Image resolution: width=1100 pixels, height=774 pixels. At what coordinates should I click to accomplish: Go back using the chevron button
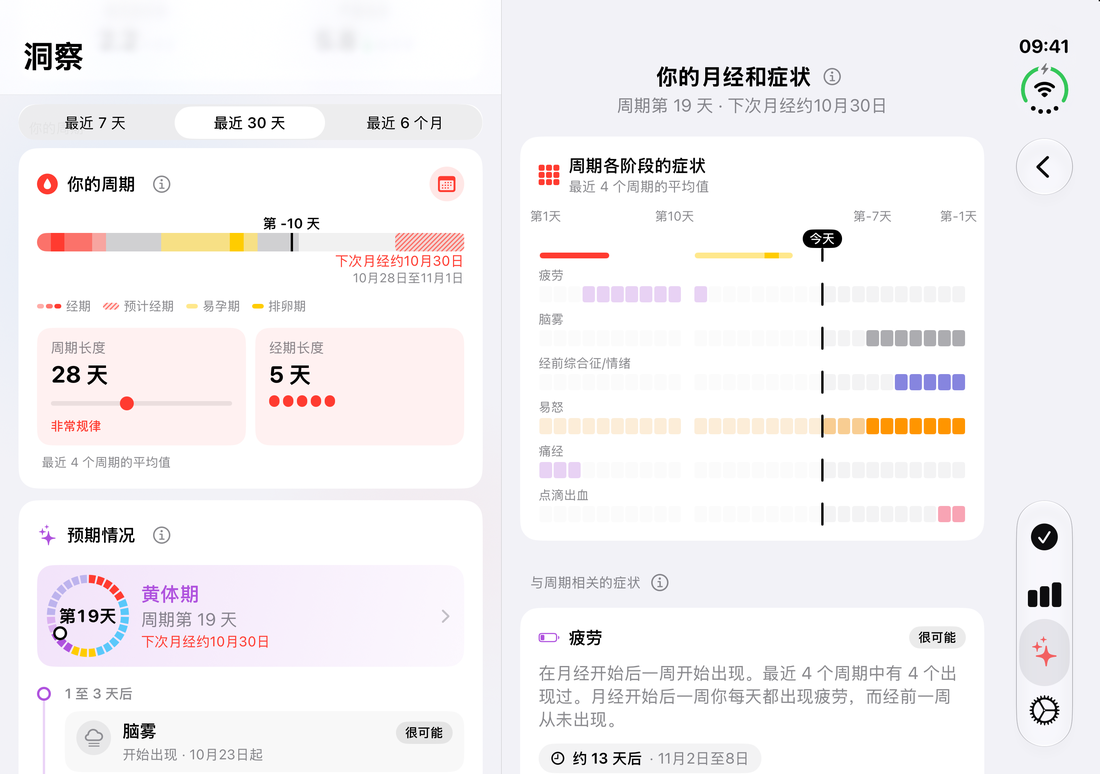tap(1044, 167)
